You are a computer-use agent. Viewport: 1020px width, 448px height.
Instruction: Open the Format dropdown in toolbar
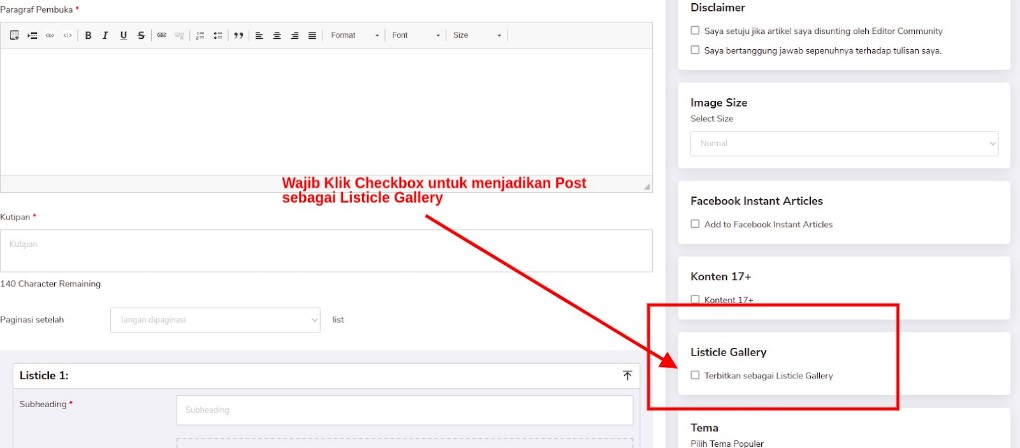tap(355, 36)
